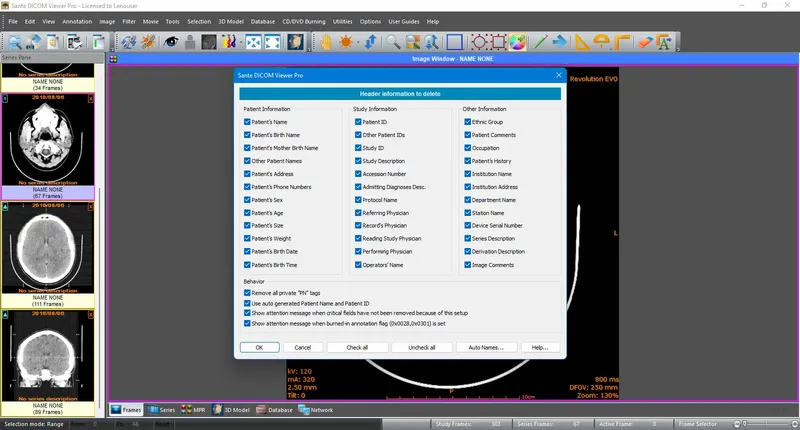Select the 89 Frames coronal series thumbnail

tap(48, 363)
